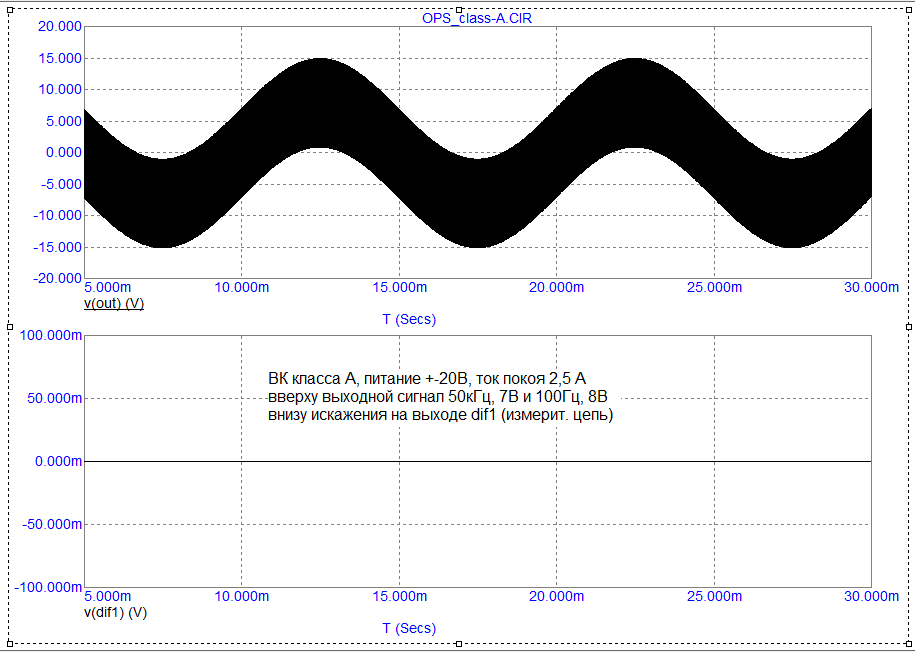Click the 10.000 value on upper Y axis

[x=60, y=89]
